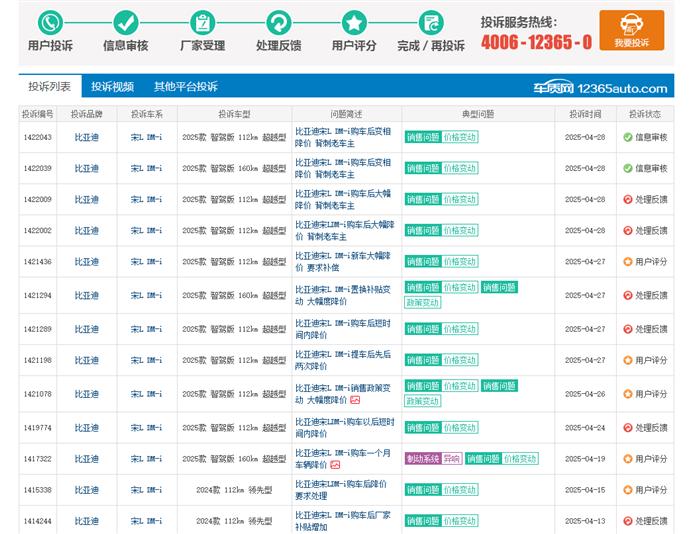Click the hotline number 4006-12365-0

click(536, 42)
